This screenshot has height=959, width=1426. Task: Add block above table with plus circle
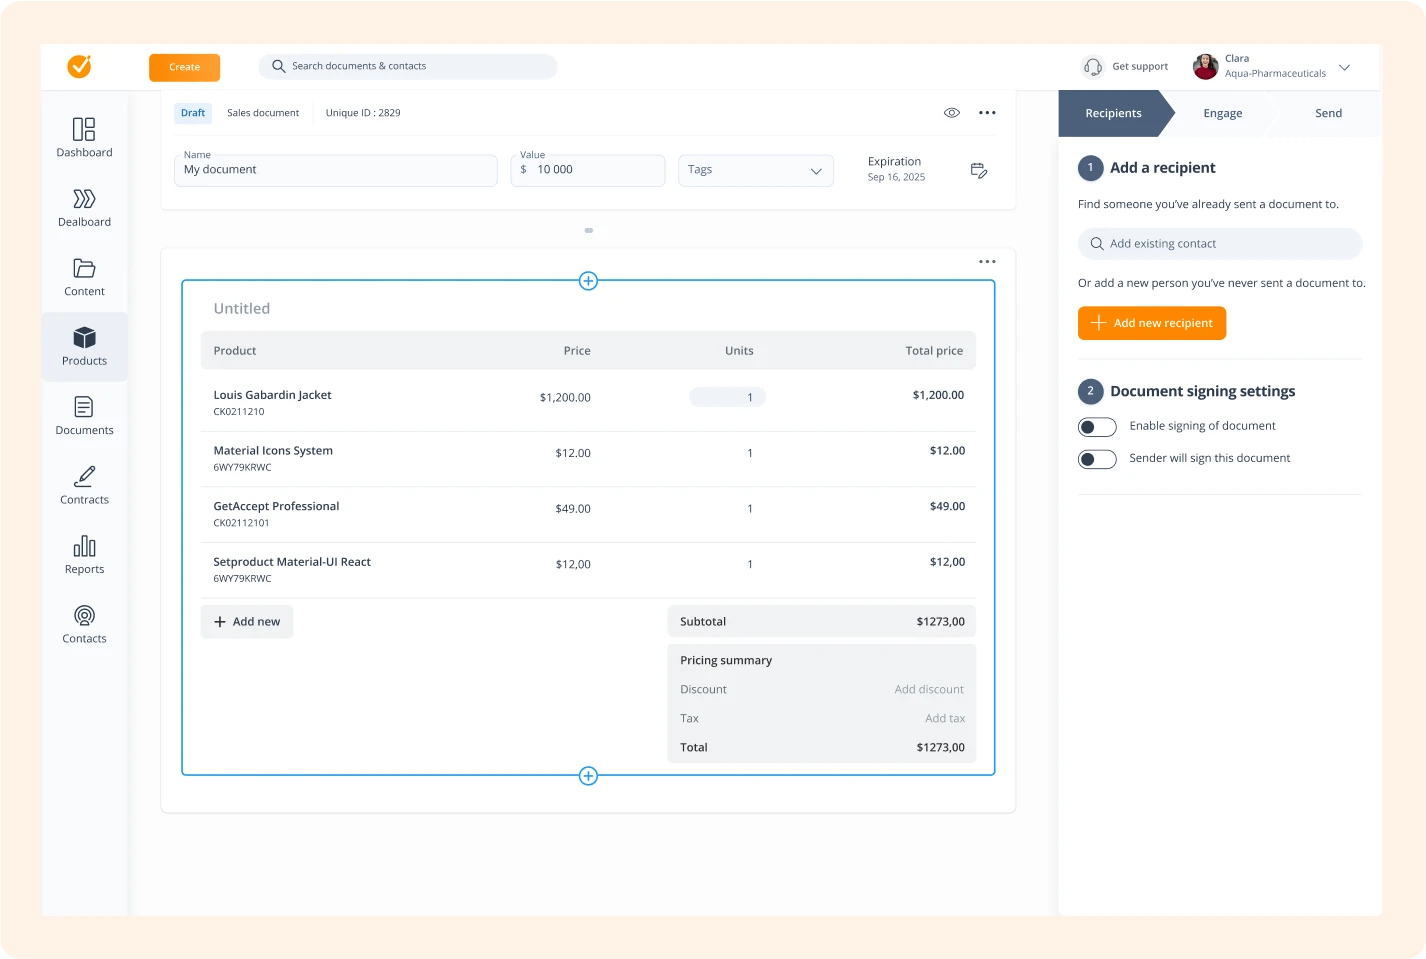pos(589,281)
